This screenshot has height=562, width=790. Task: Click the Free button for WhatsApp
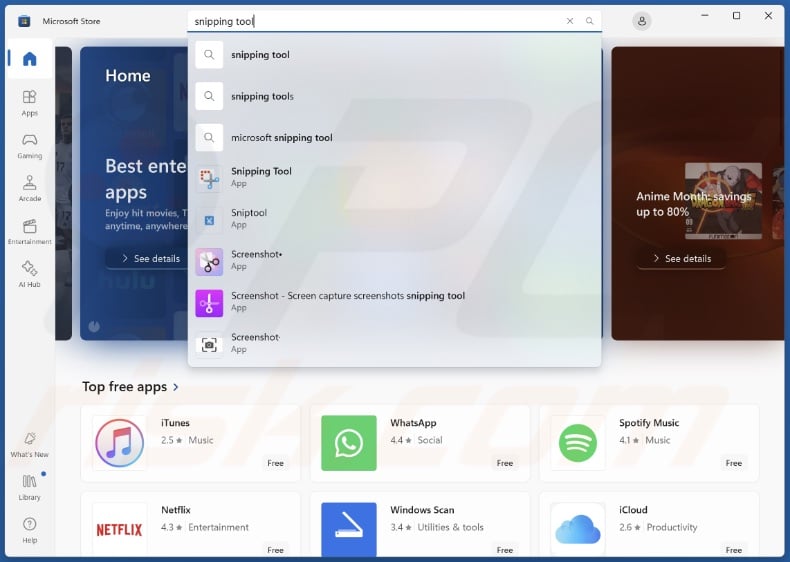tap(505, 463)
